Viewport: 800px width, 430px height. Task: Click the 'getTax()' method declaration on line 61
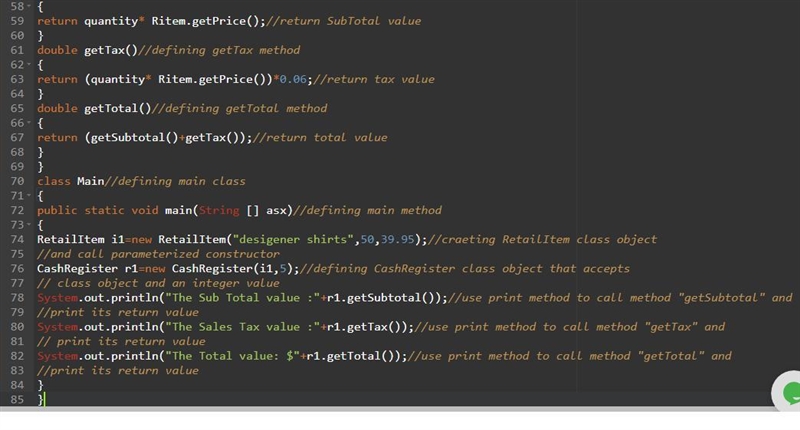point(111,50)
